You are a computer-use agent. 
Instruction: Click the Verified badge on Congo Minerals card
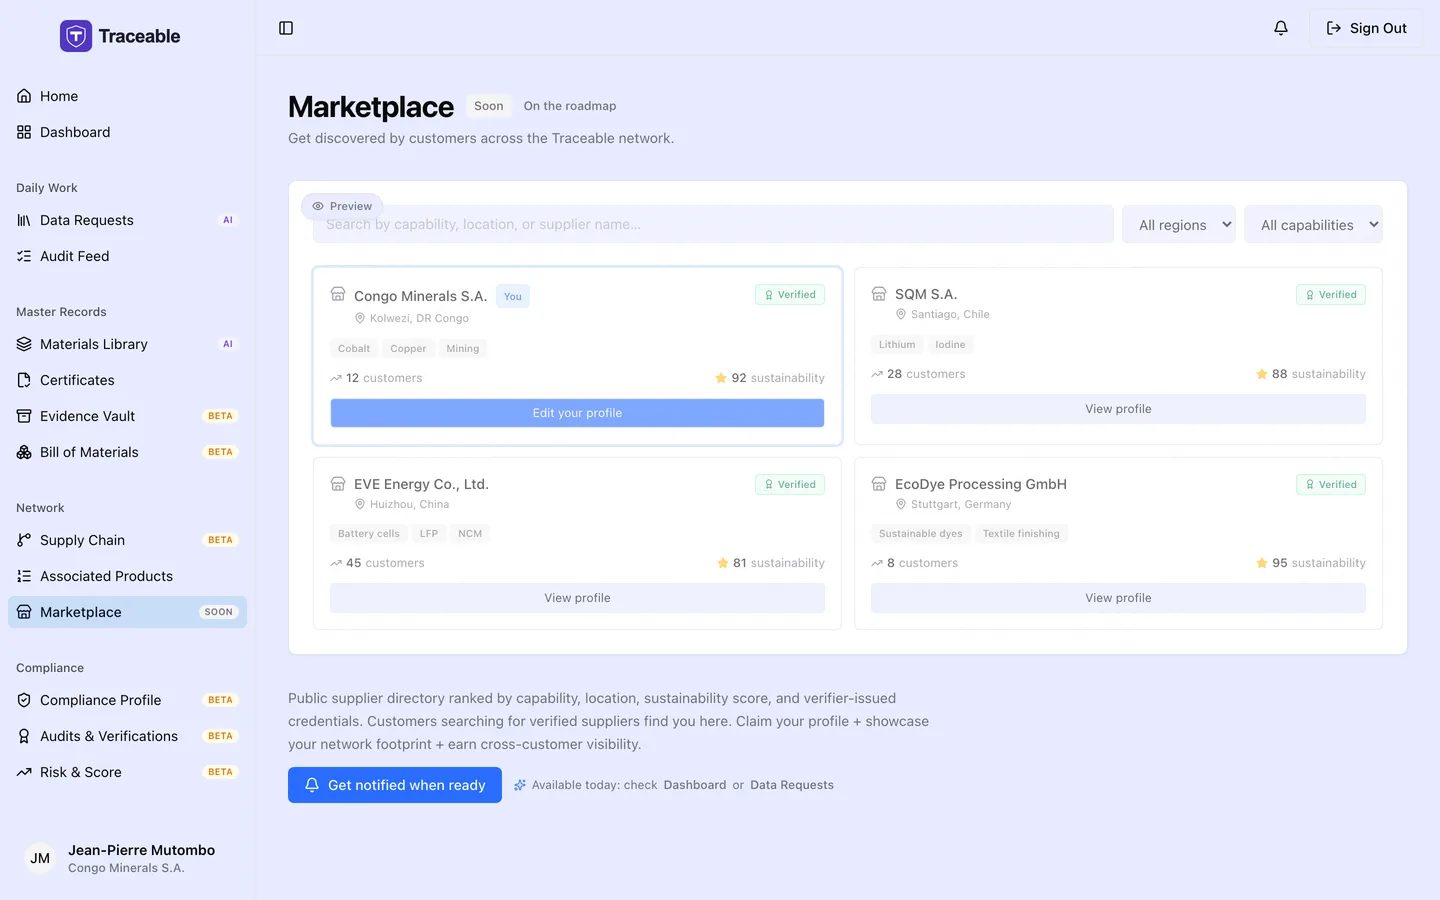pyautogui.click(x=789, y=295)
